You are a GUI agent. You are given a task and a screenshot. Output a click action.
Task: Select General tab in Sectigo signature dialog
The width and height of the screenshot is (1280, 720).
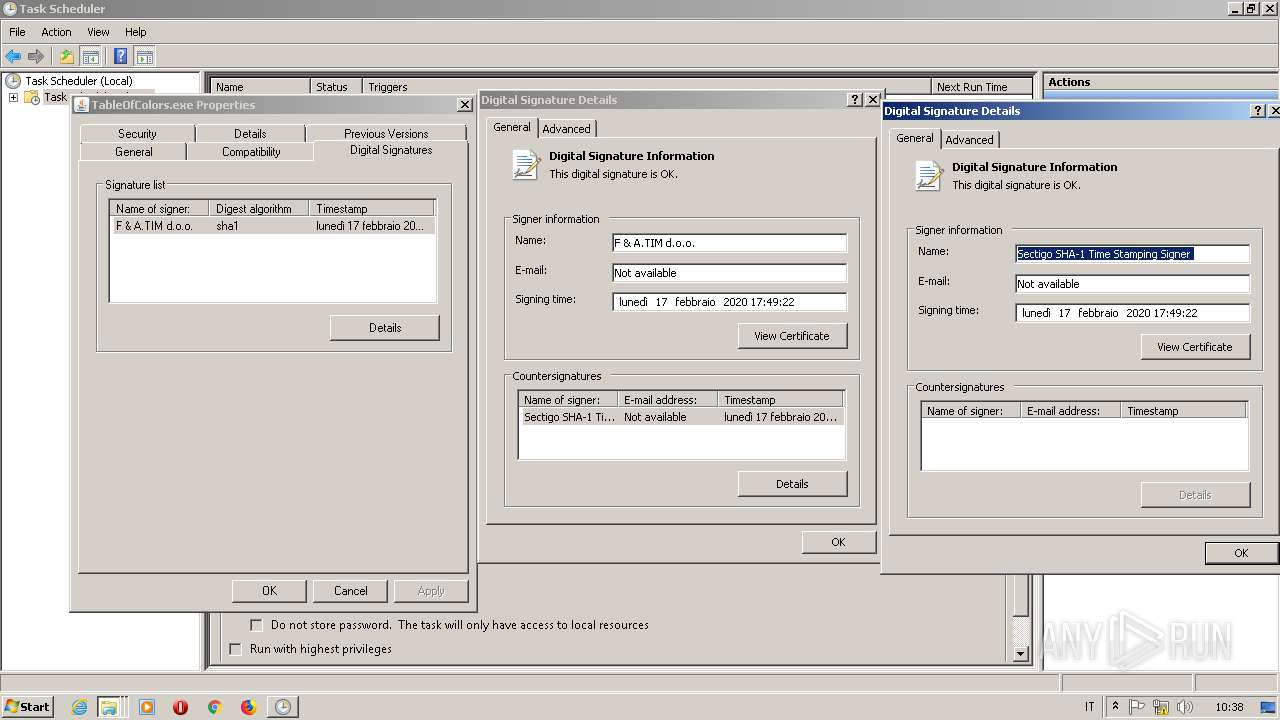tap(915, 138)
